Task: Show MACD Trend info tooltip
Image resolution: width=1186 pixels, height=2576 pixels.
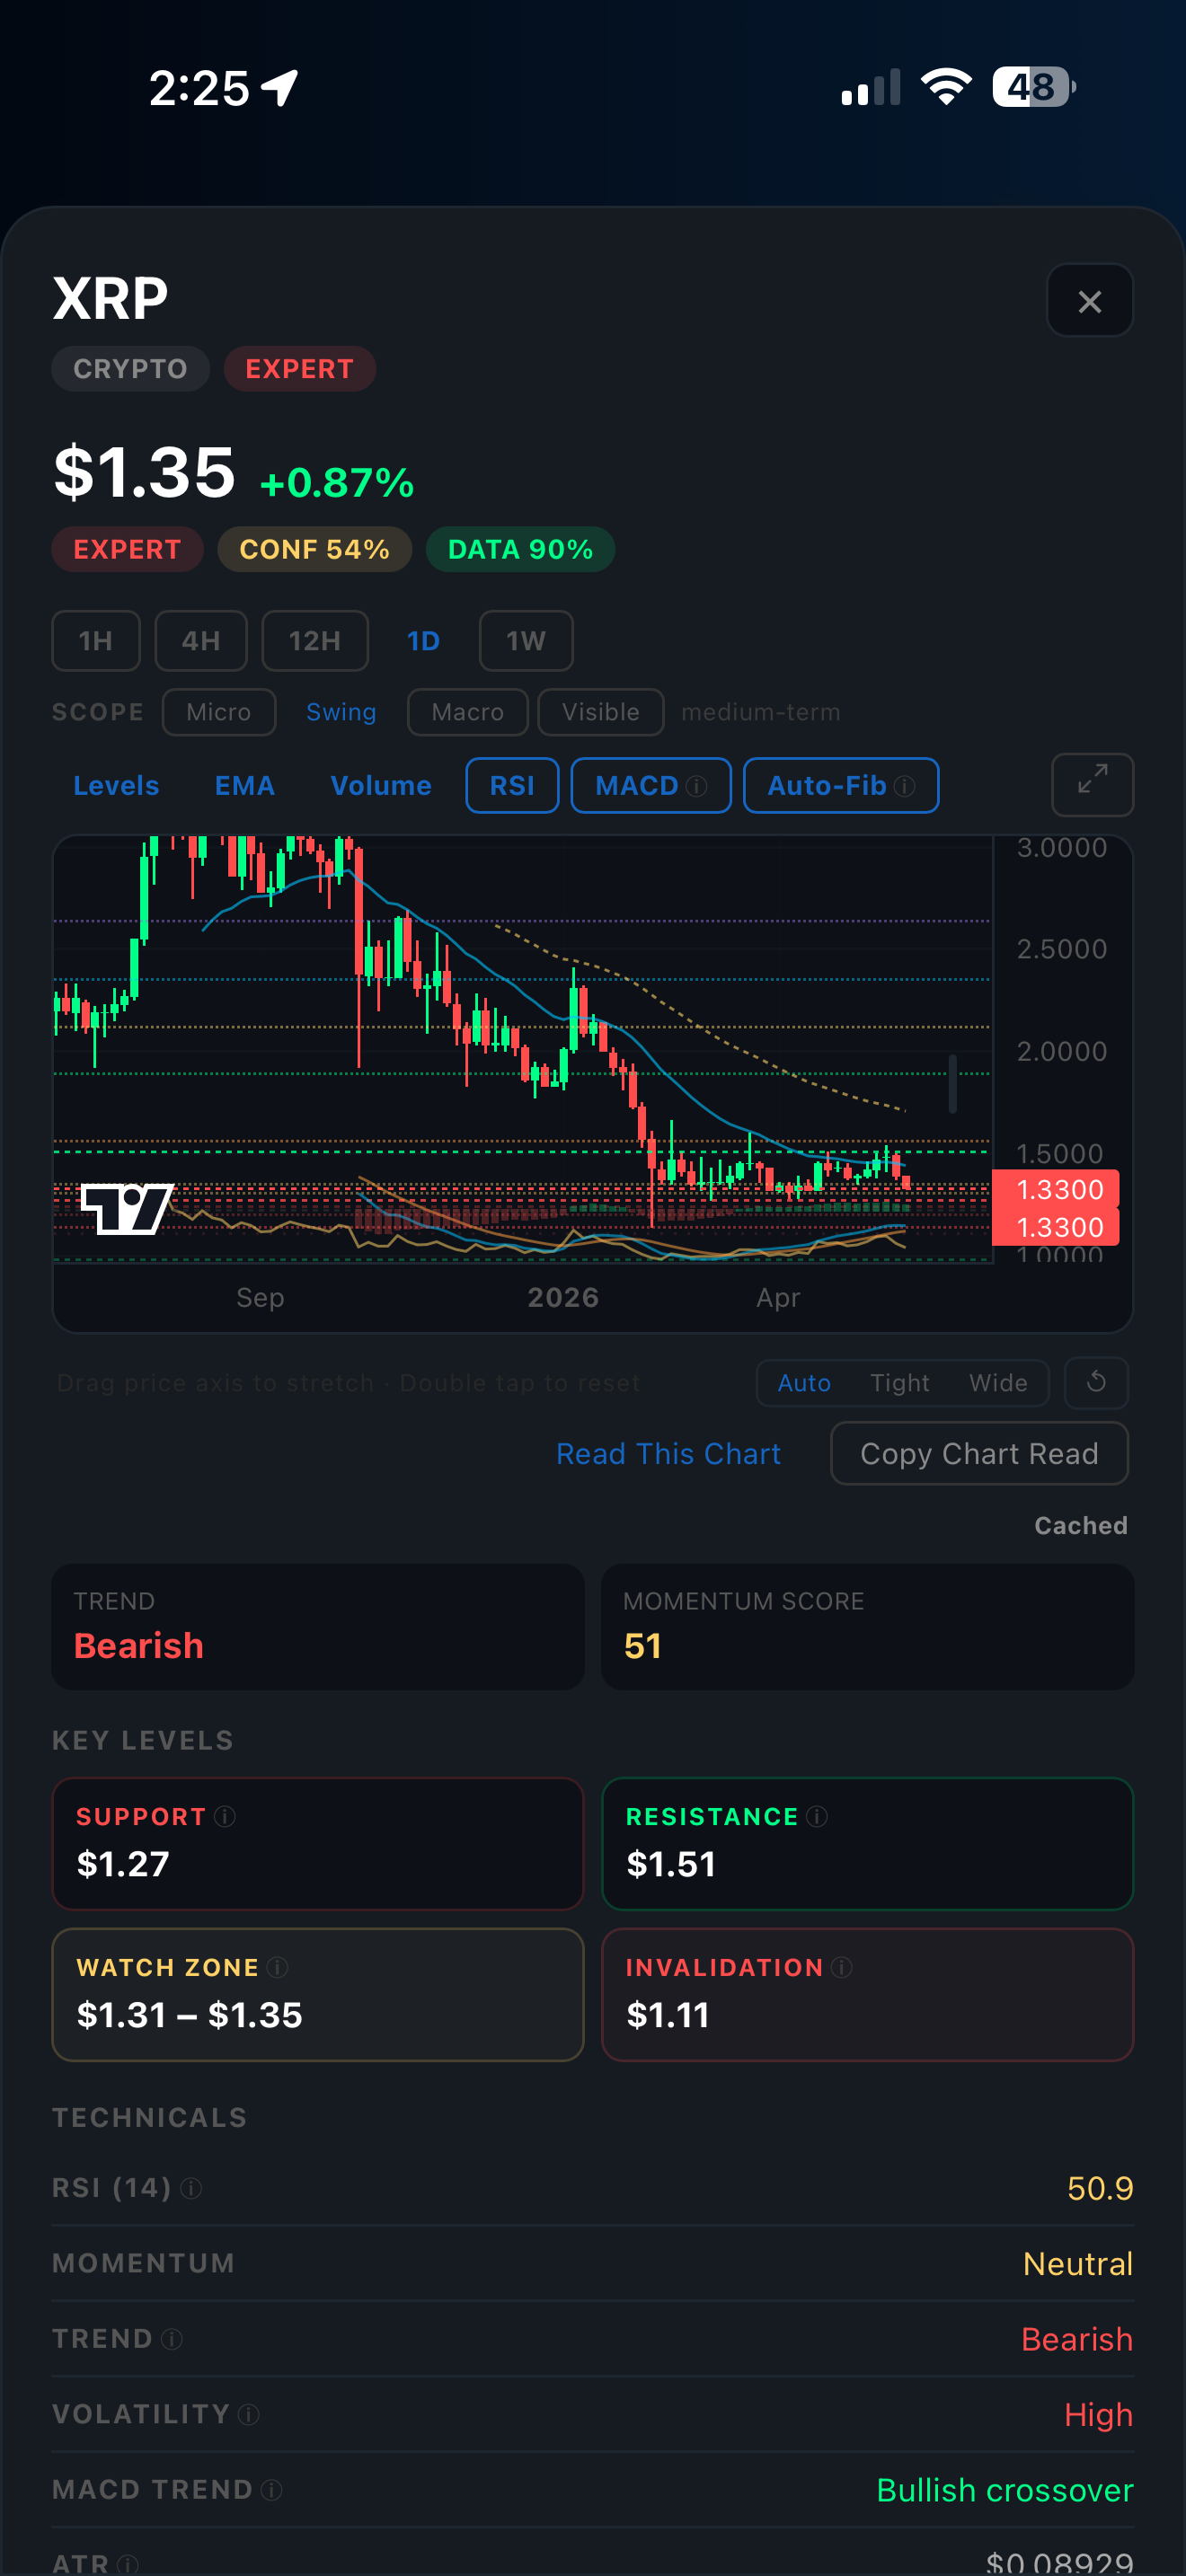Action: tap(272, 2490)
